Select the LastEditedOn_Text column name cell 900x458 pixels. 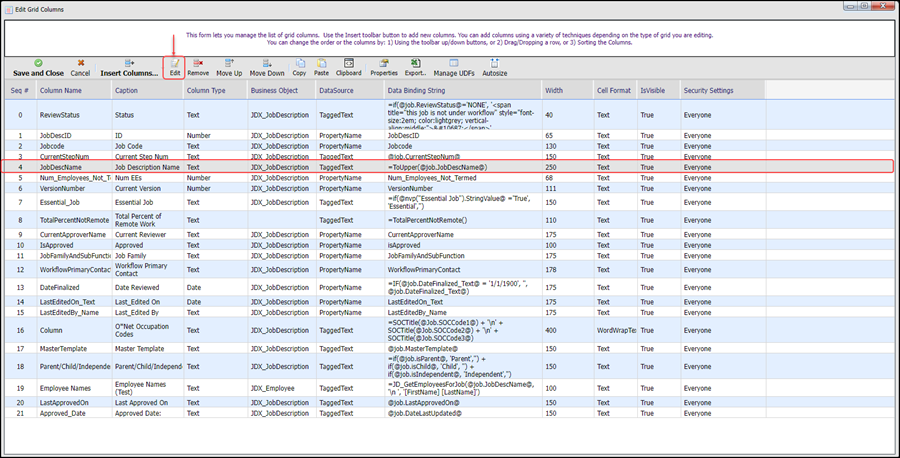(x=74, y=301)
